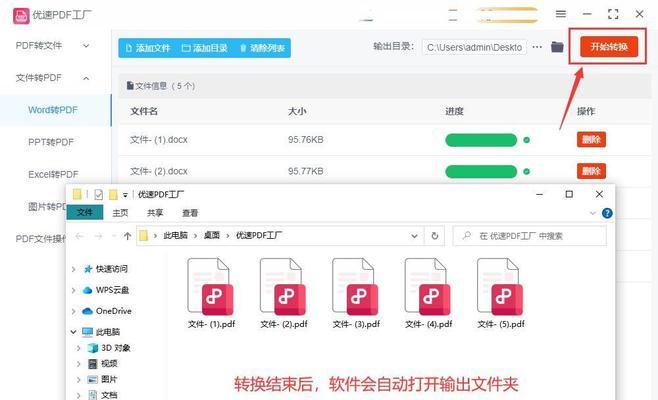The image size is (658, 400).
Task: Maximize the Explorer window
Action: [x=569, y=194]
